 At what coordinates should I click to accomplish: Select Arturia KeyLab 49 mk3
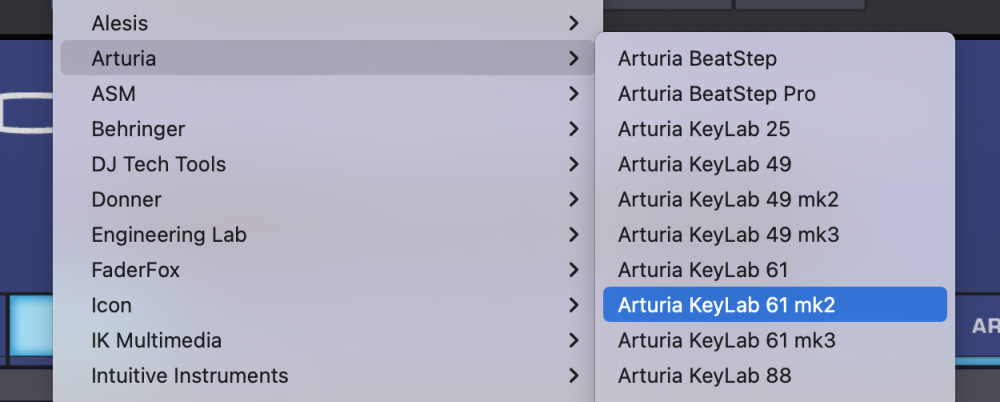[728, 235]
